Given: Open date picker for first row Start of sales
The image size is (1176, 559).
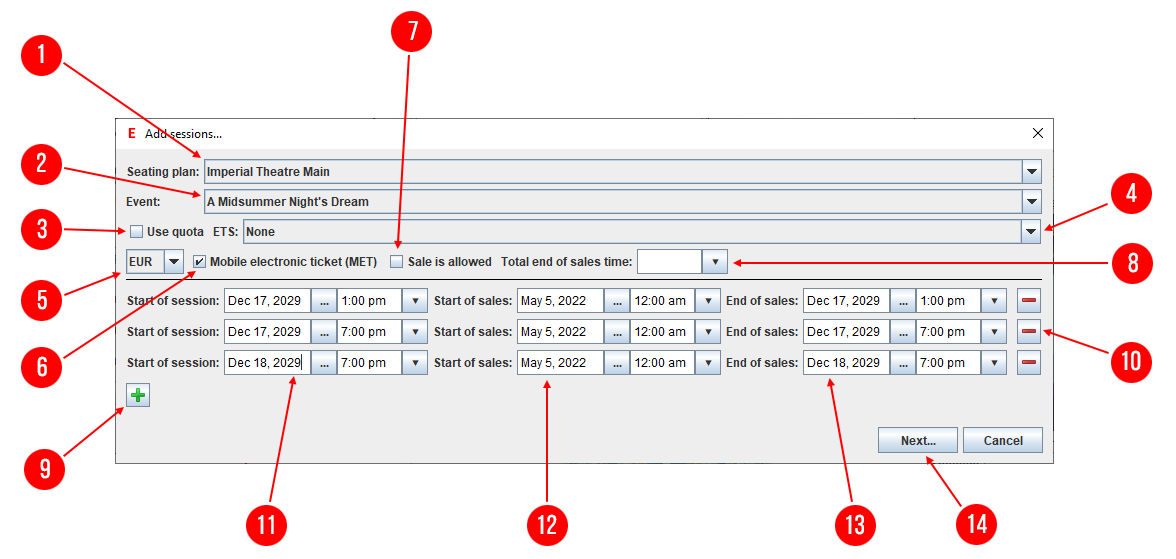Looking at the screenshot, I should [x=617, y=301].
